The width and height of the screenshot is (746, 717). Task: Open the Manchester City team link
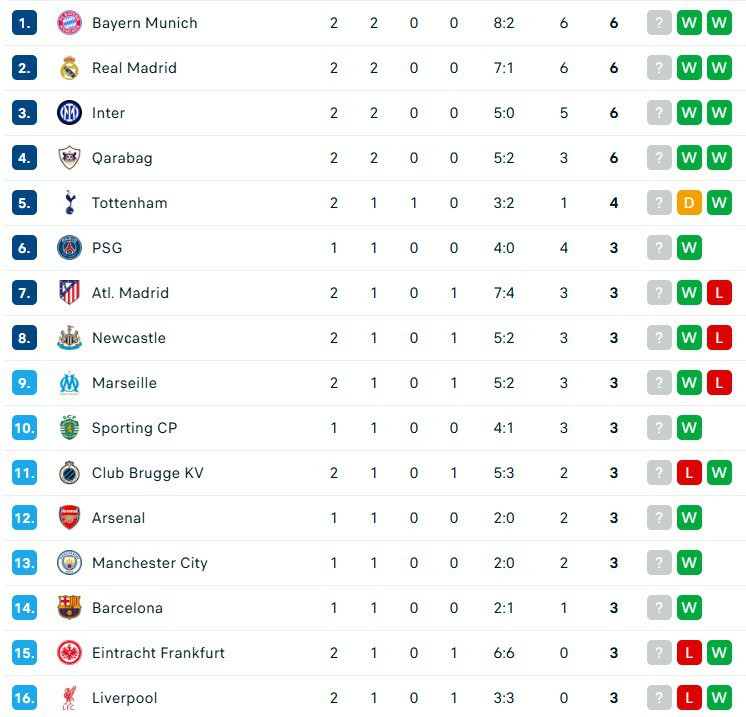149,562
